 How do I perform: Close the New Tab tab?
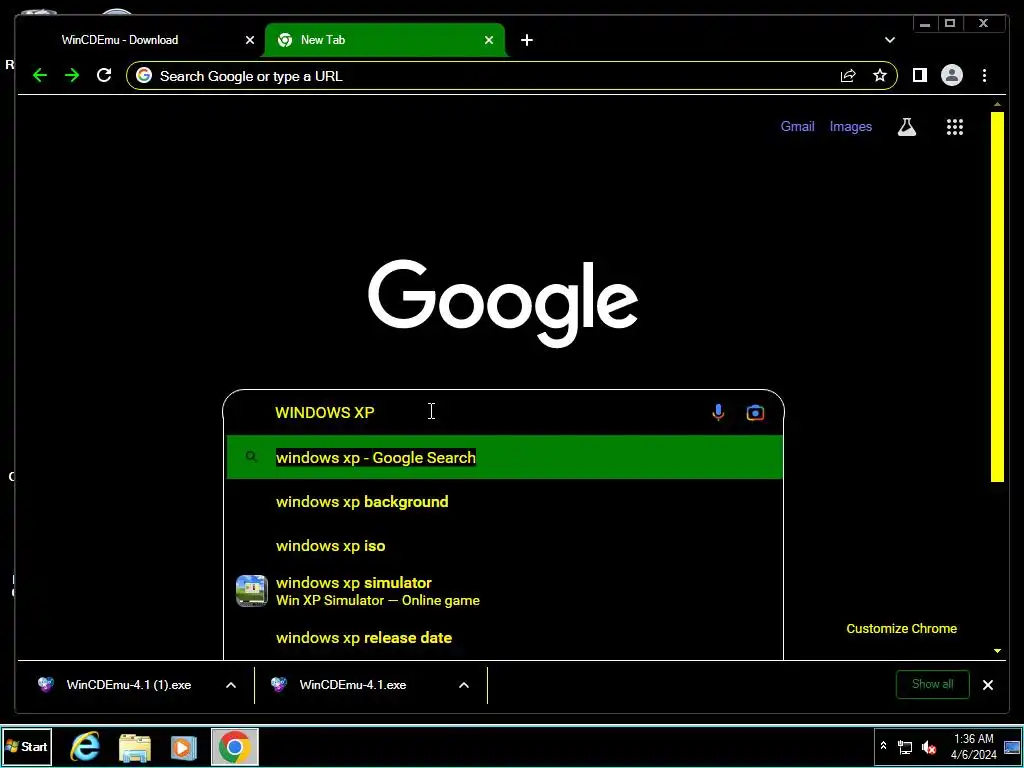pos(488,40)
